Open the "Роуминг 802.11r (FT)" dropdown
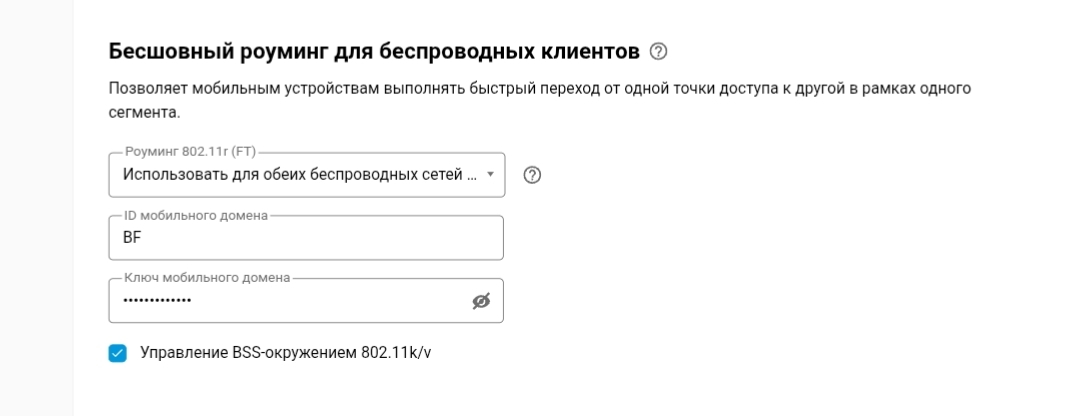The image size is (1080, 416). point(306,175)
